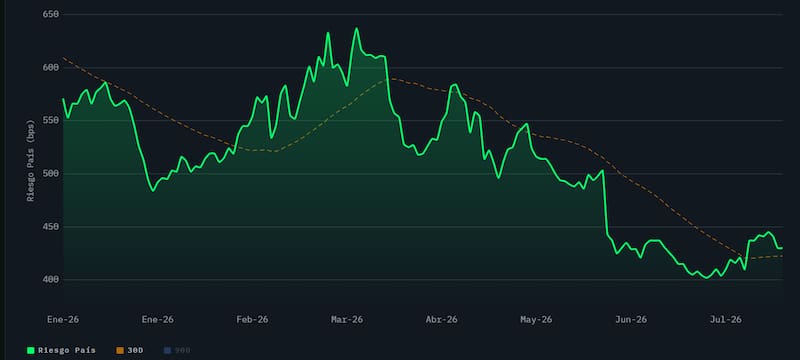Select the May-26 x-axis label
The image size is (800, 360).
point(536,320)
